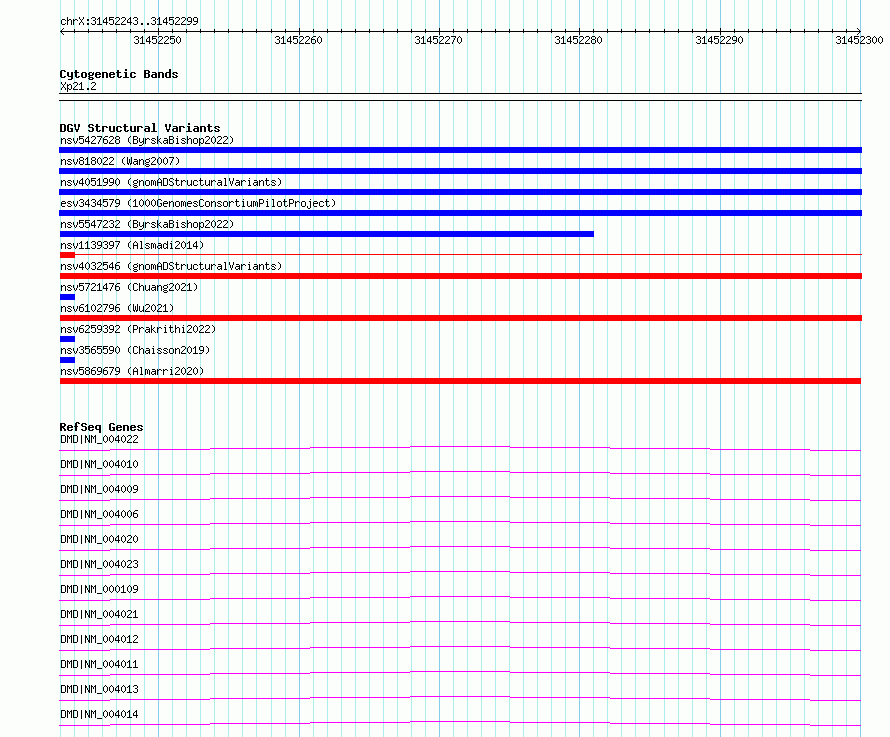
Task: Click the small blue block under nsv5721476
Action: (67, 297)
